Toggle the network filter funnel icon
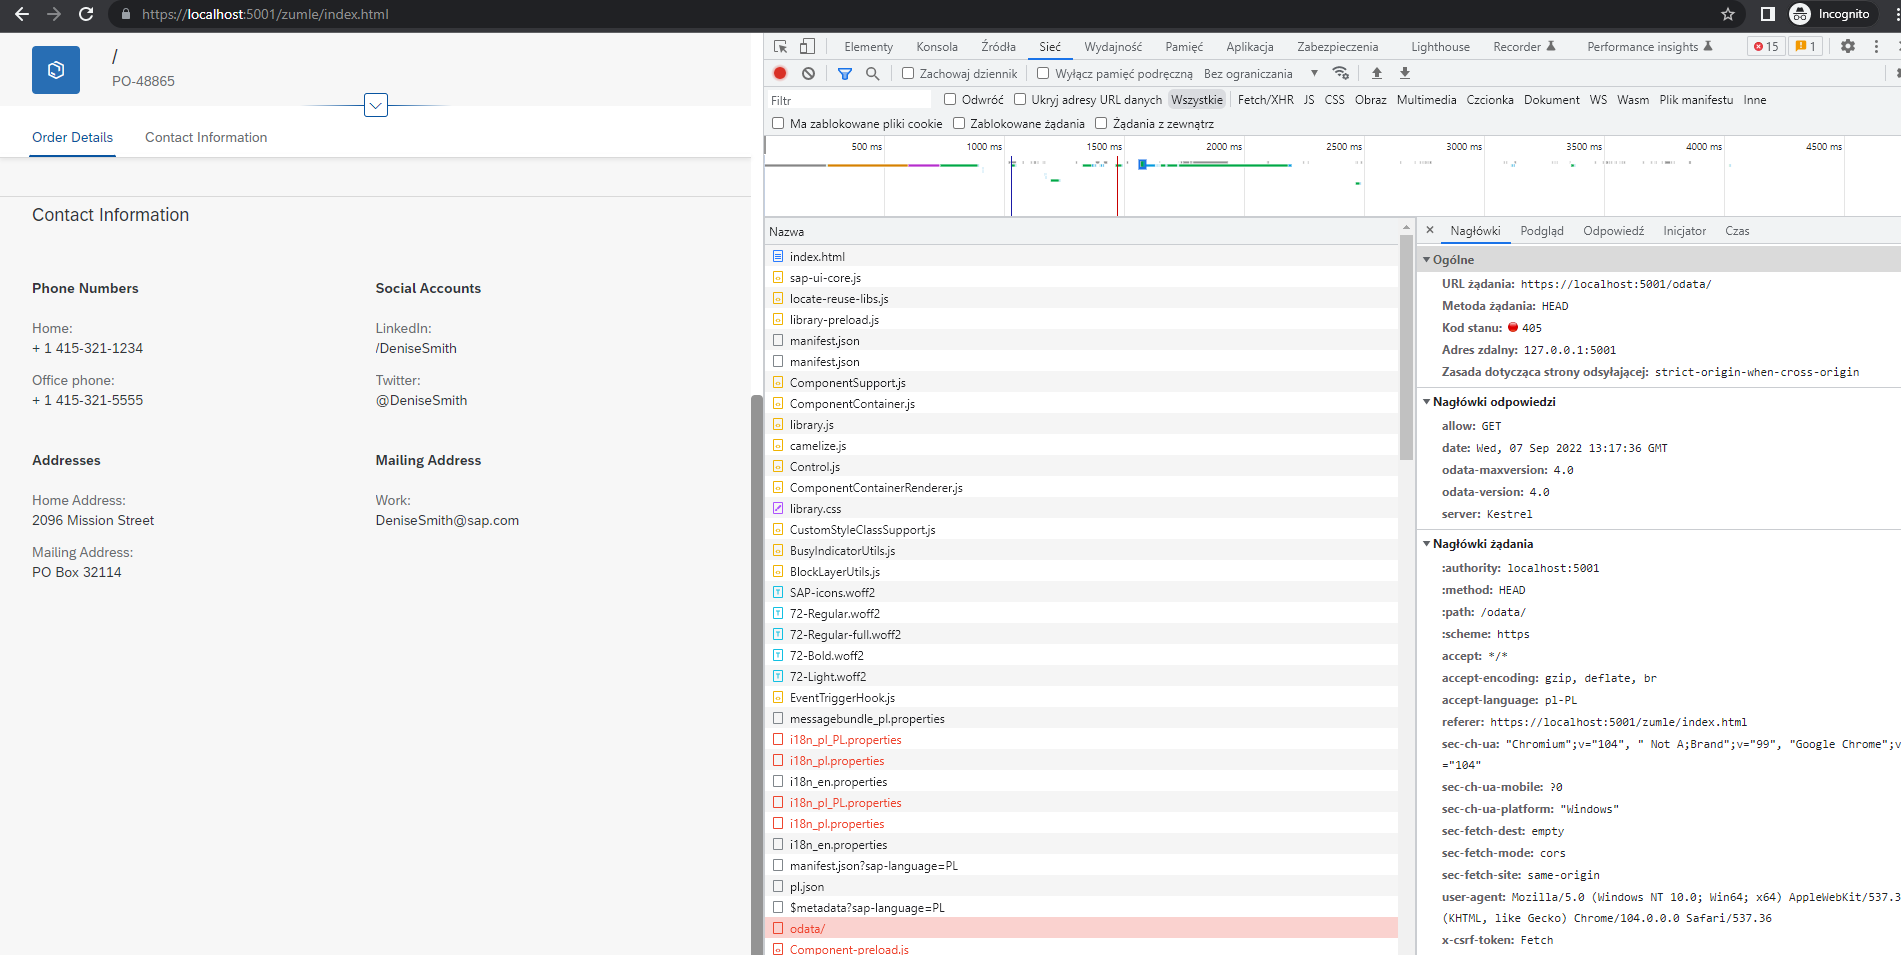Screen dimensions: 1901x955 [x=845, y=73]
